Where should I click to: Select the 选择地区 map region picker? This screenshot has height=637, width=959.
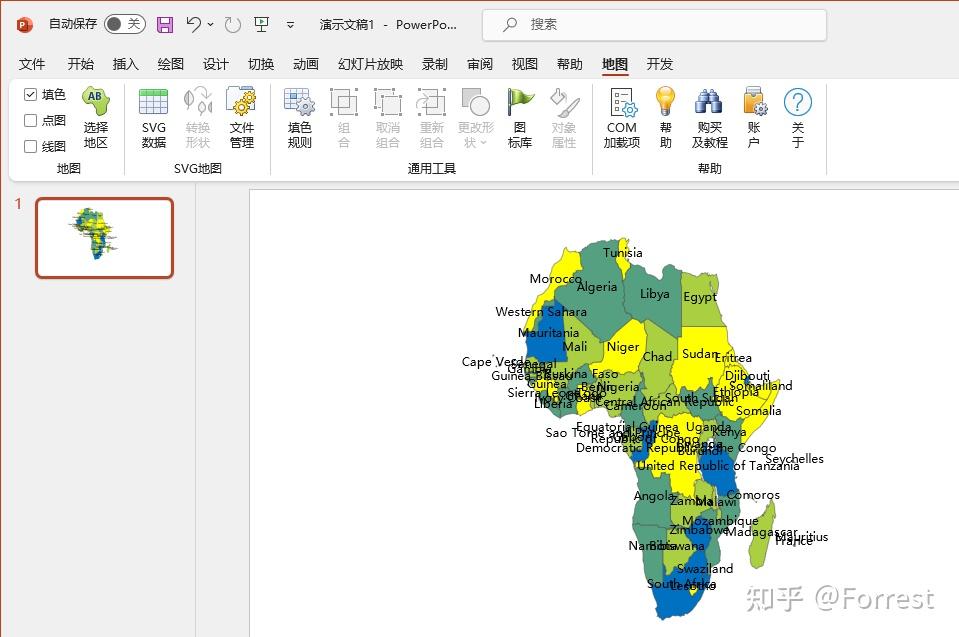point(95,115)
